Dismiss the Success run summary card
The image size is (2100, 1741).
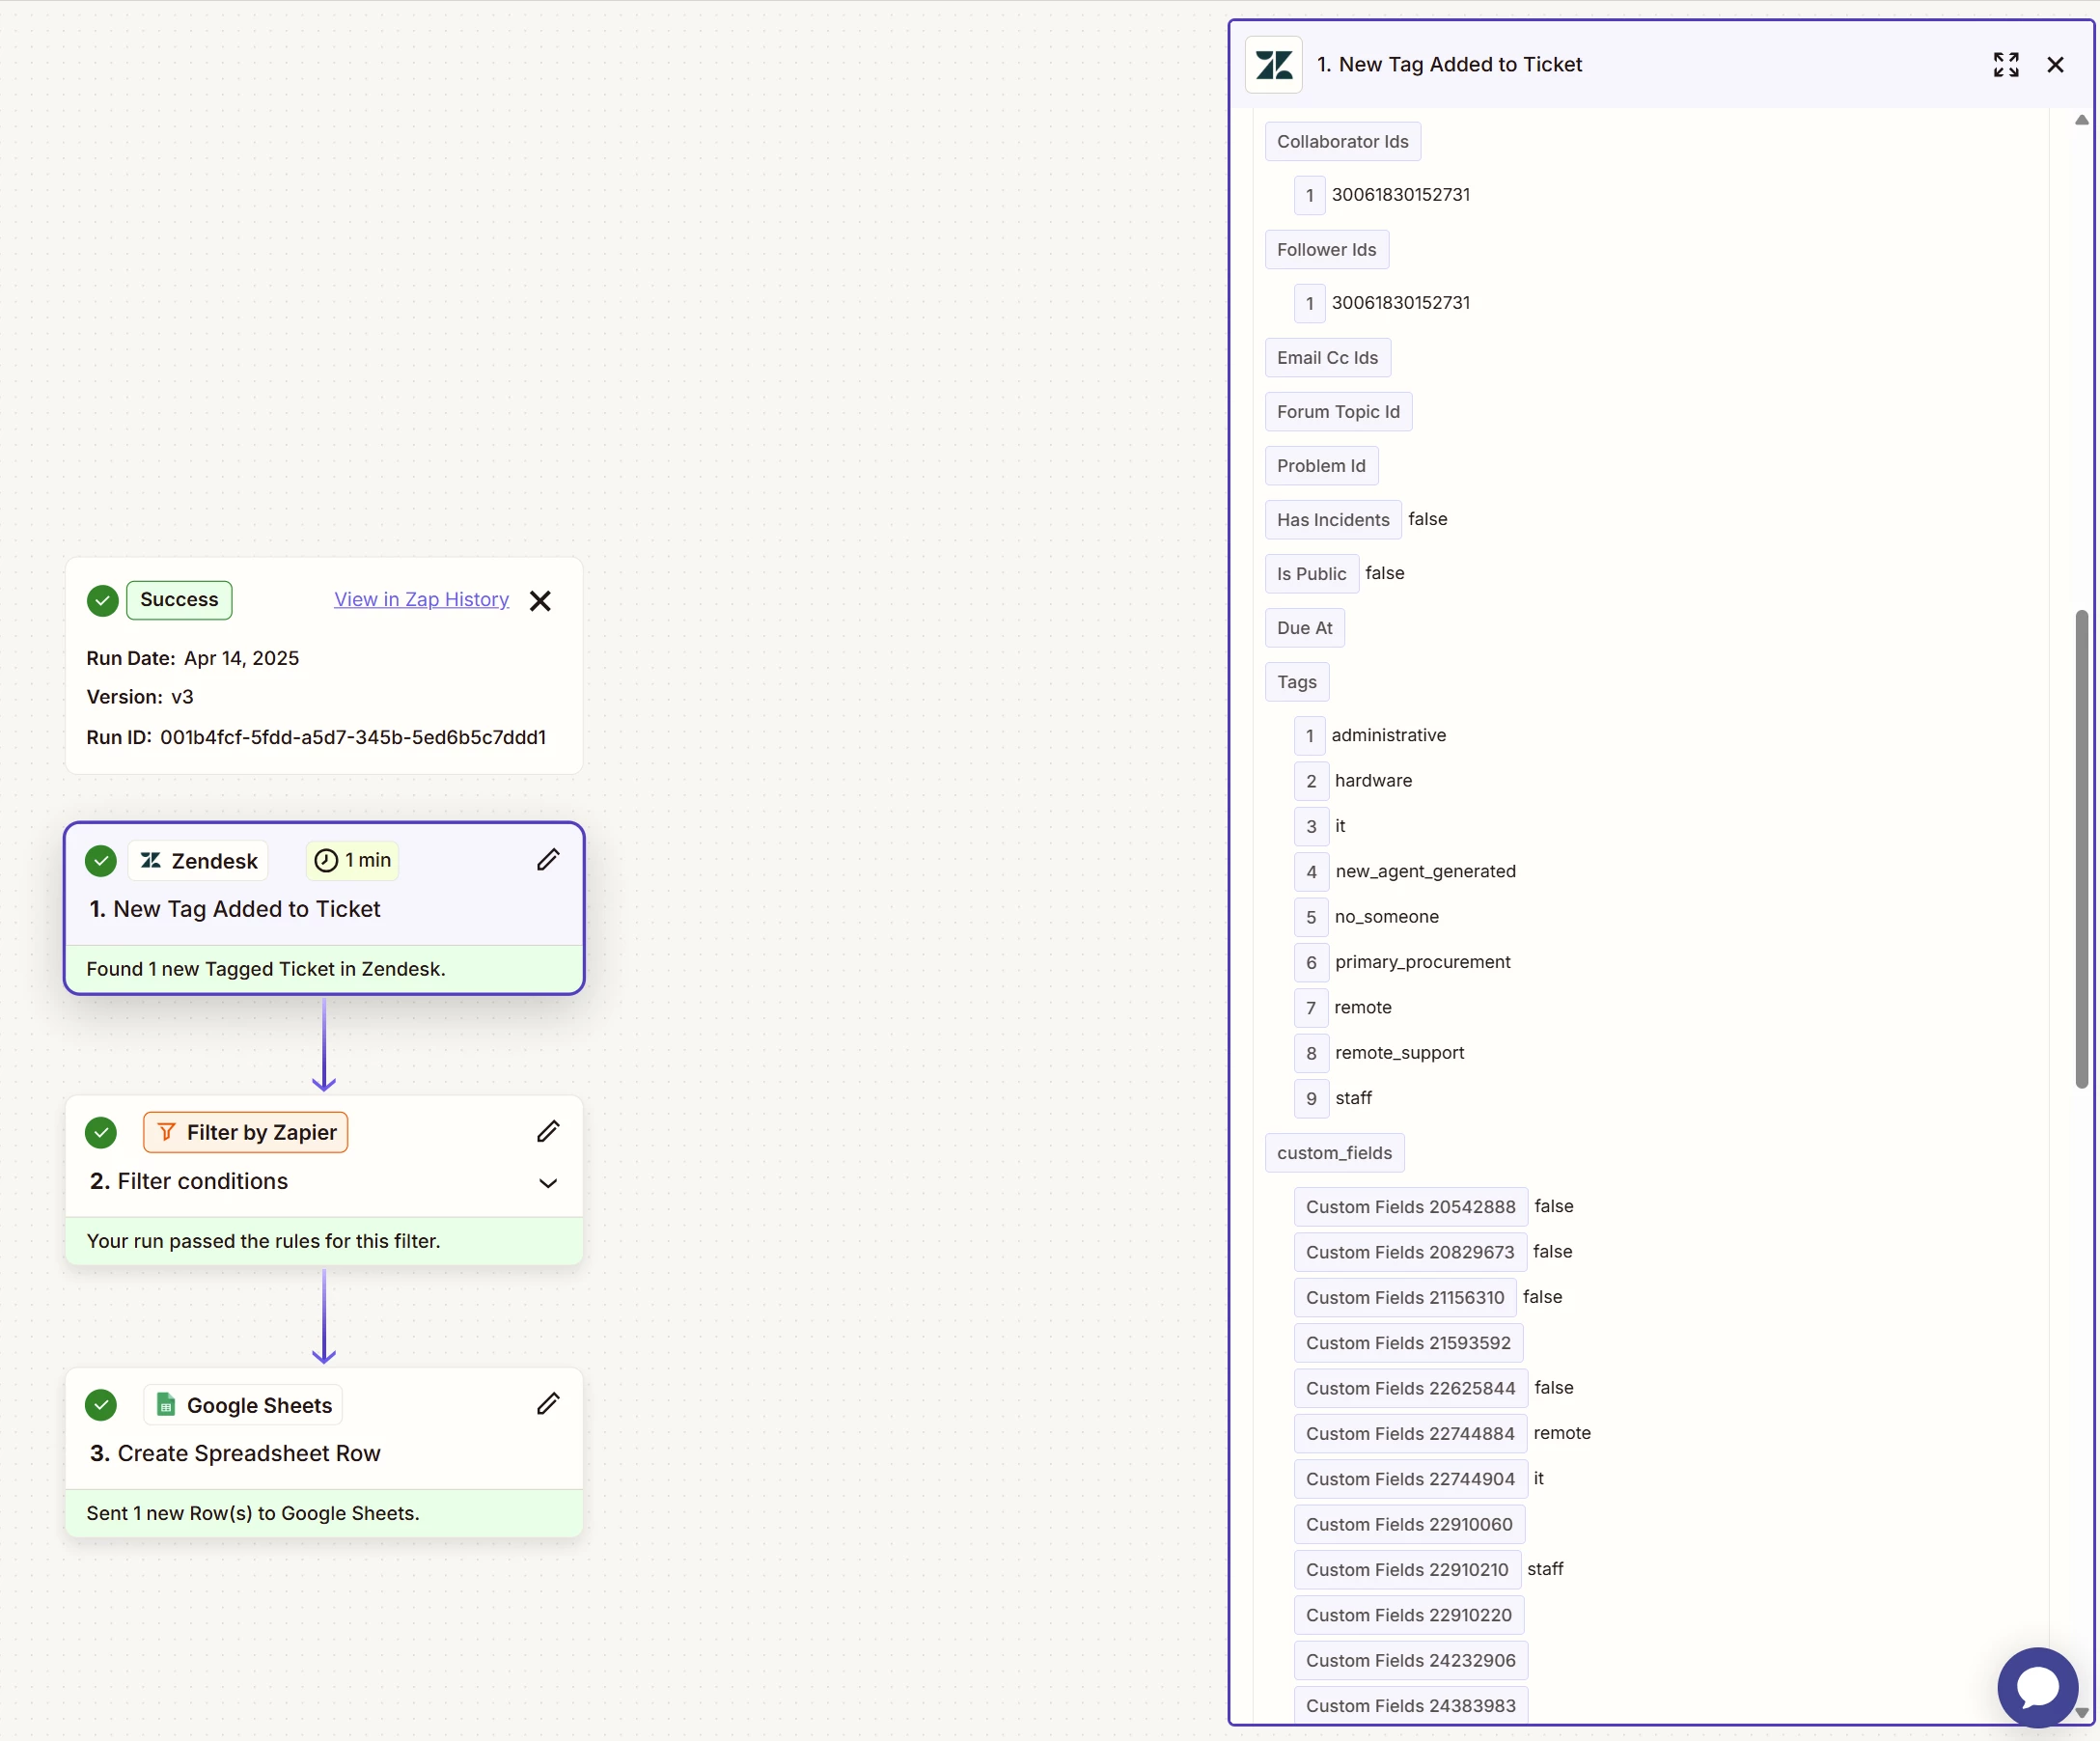[540, 601]
